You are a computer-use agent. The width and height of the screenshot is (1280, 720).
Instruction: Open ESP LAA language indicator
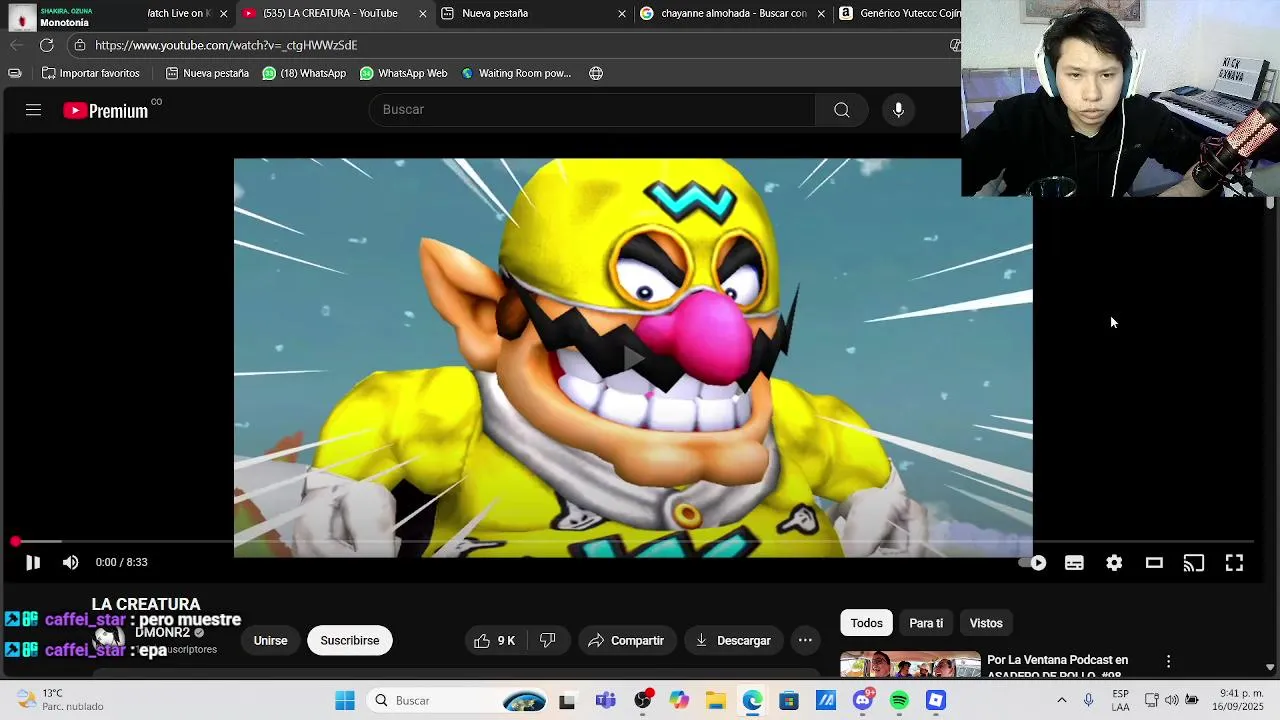point(1120,700)
